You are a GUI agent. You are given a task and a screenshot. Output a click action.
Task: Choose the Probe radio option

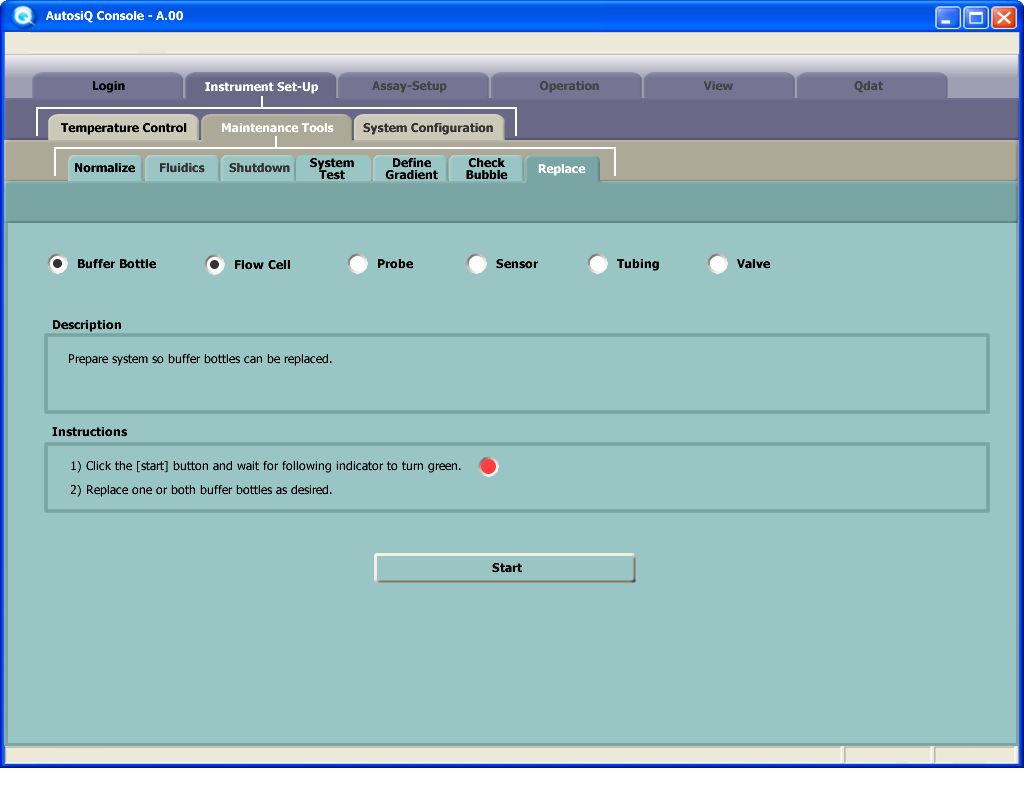[x=358, y=264]
